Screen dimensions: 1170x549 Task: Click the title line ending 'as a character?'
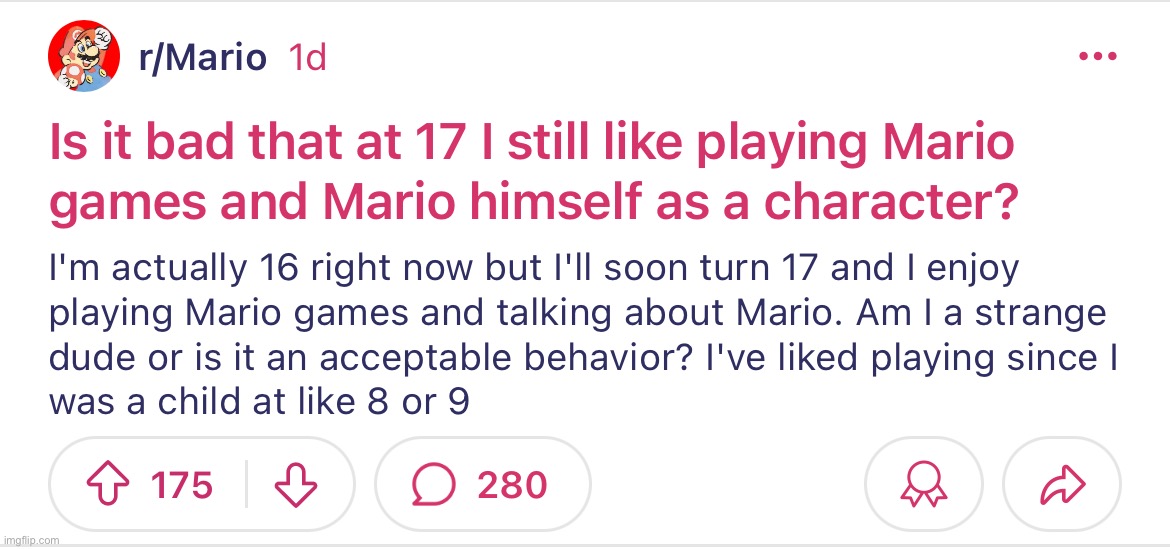click(529, 200)
